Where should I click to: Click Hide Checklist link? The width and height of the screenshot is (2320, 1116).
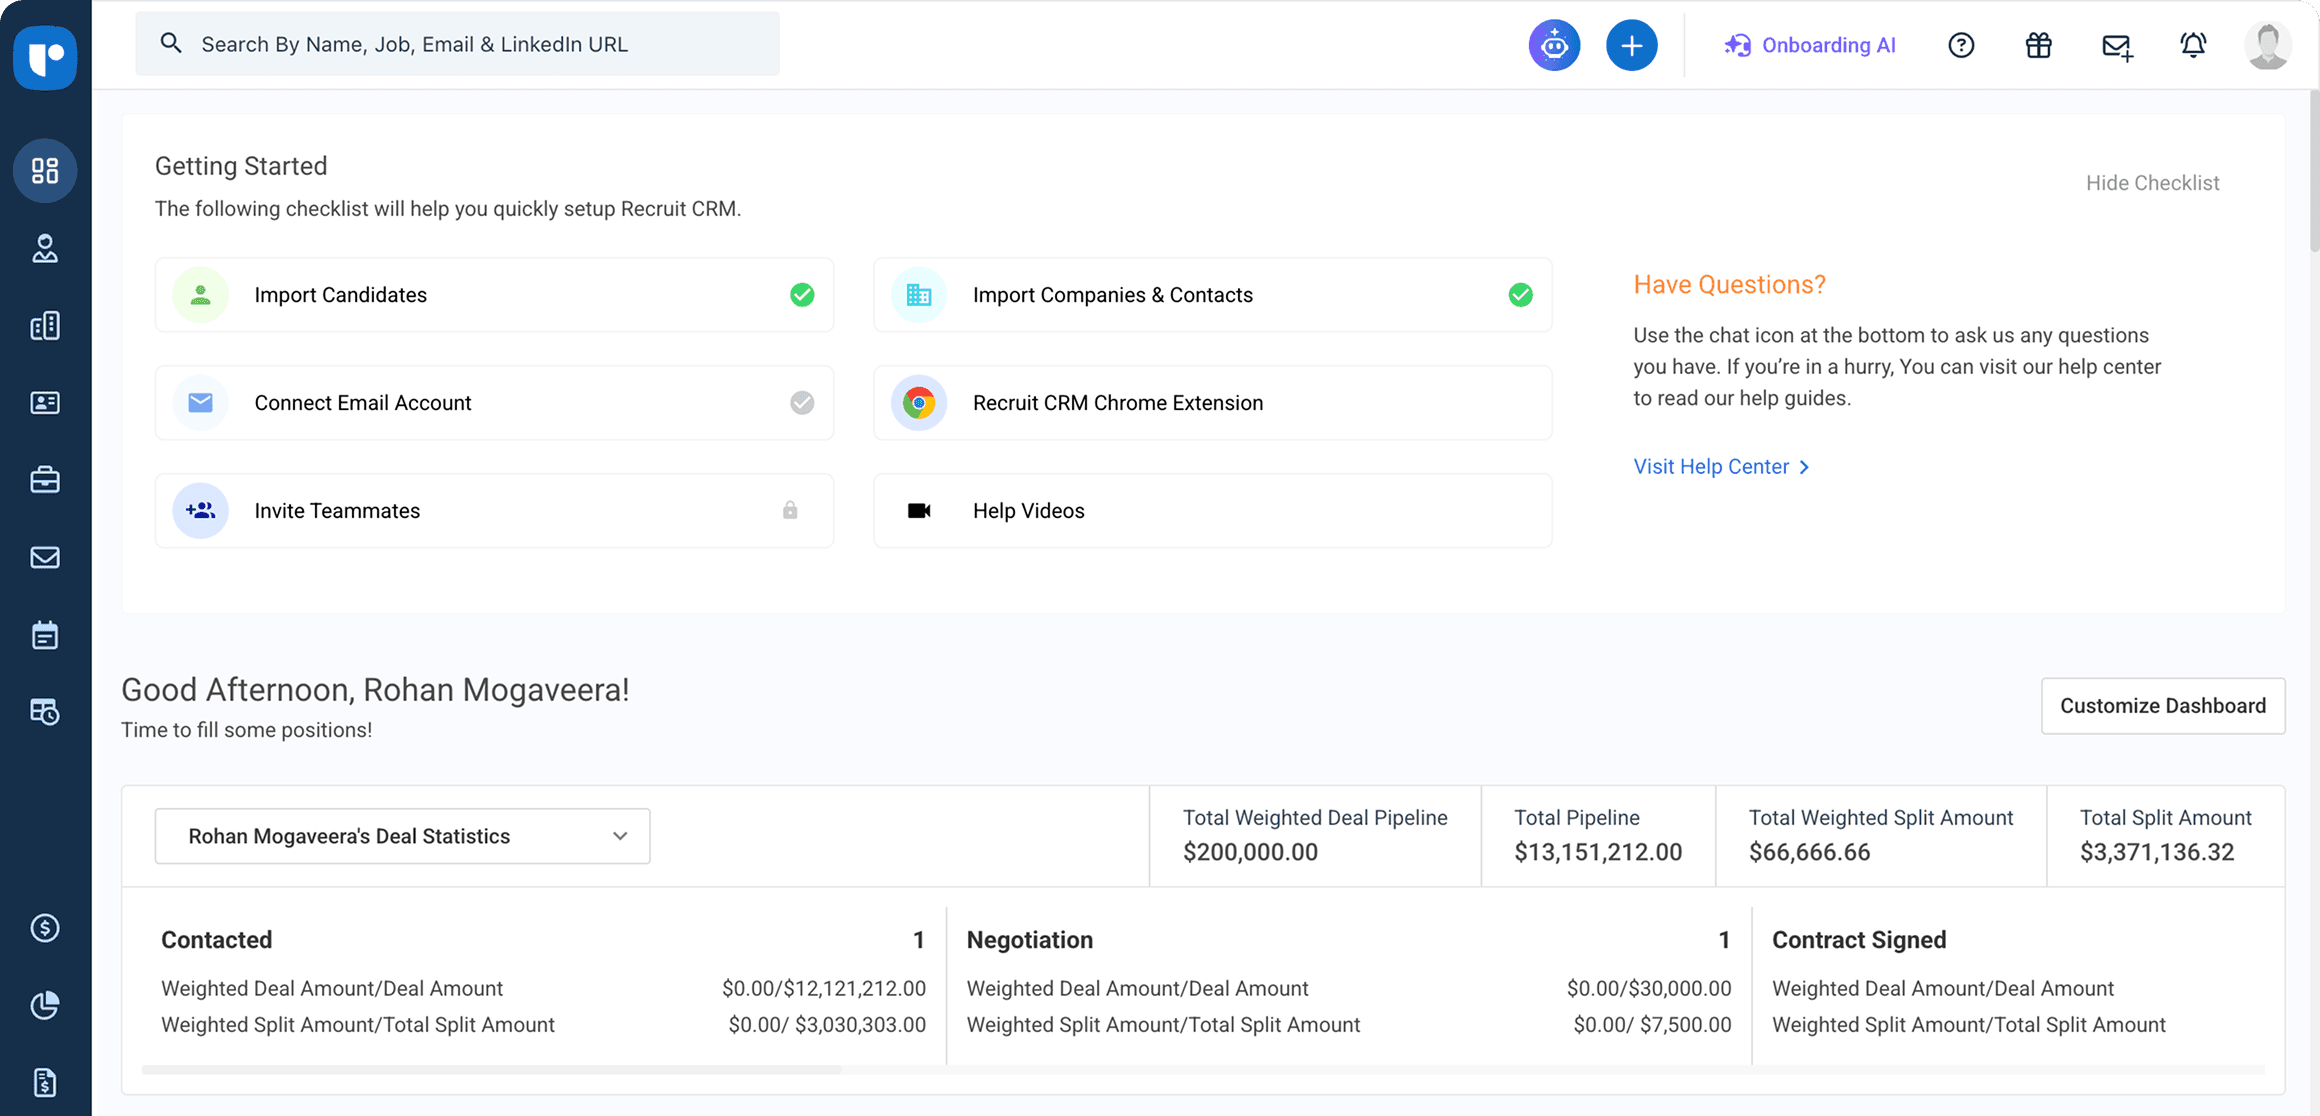pos(2152,183)
